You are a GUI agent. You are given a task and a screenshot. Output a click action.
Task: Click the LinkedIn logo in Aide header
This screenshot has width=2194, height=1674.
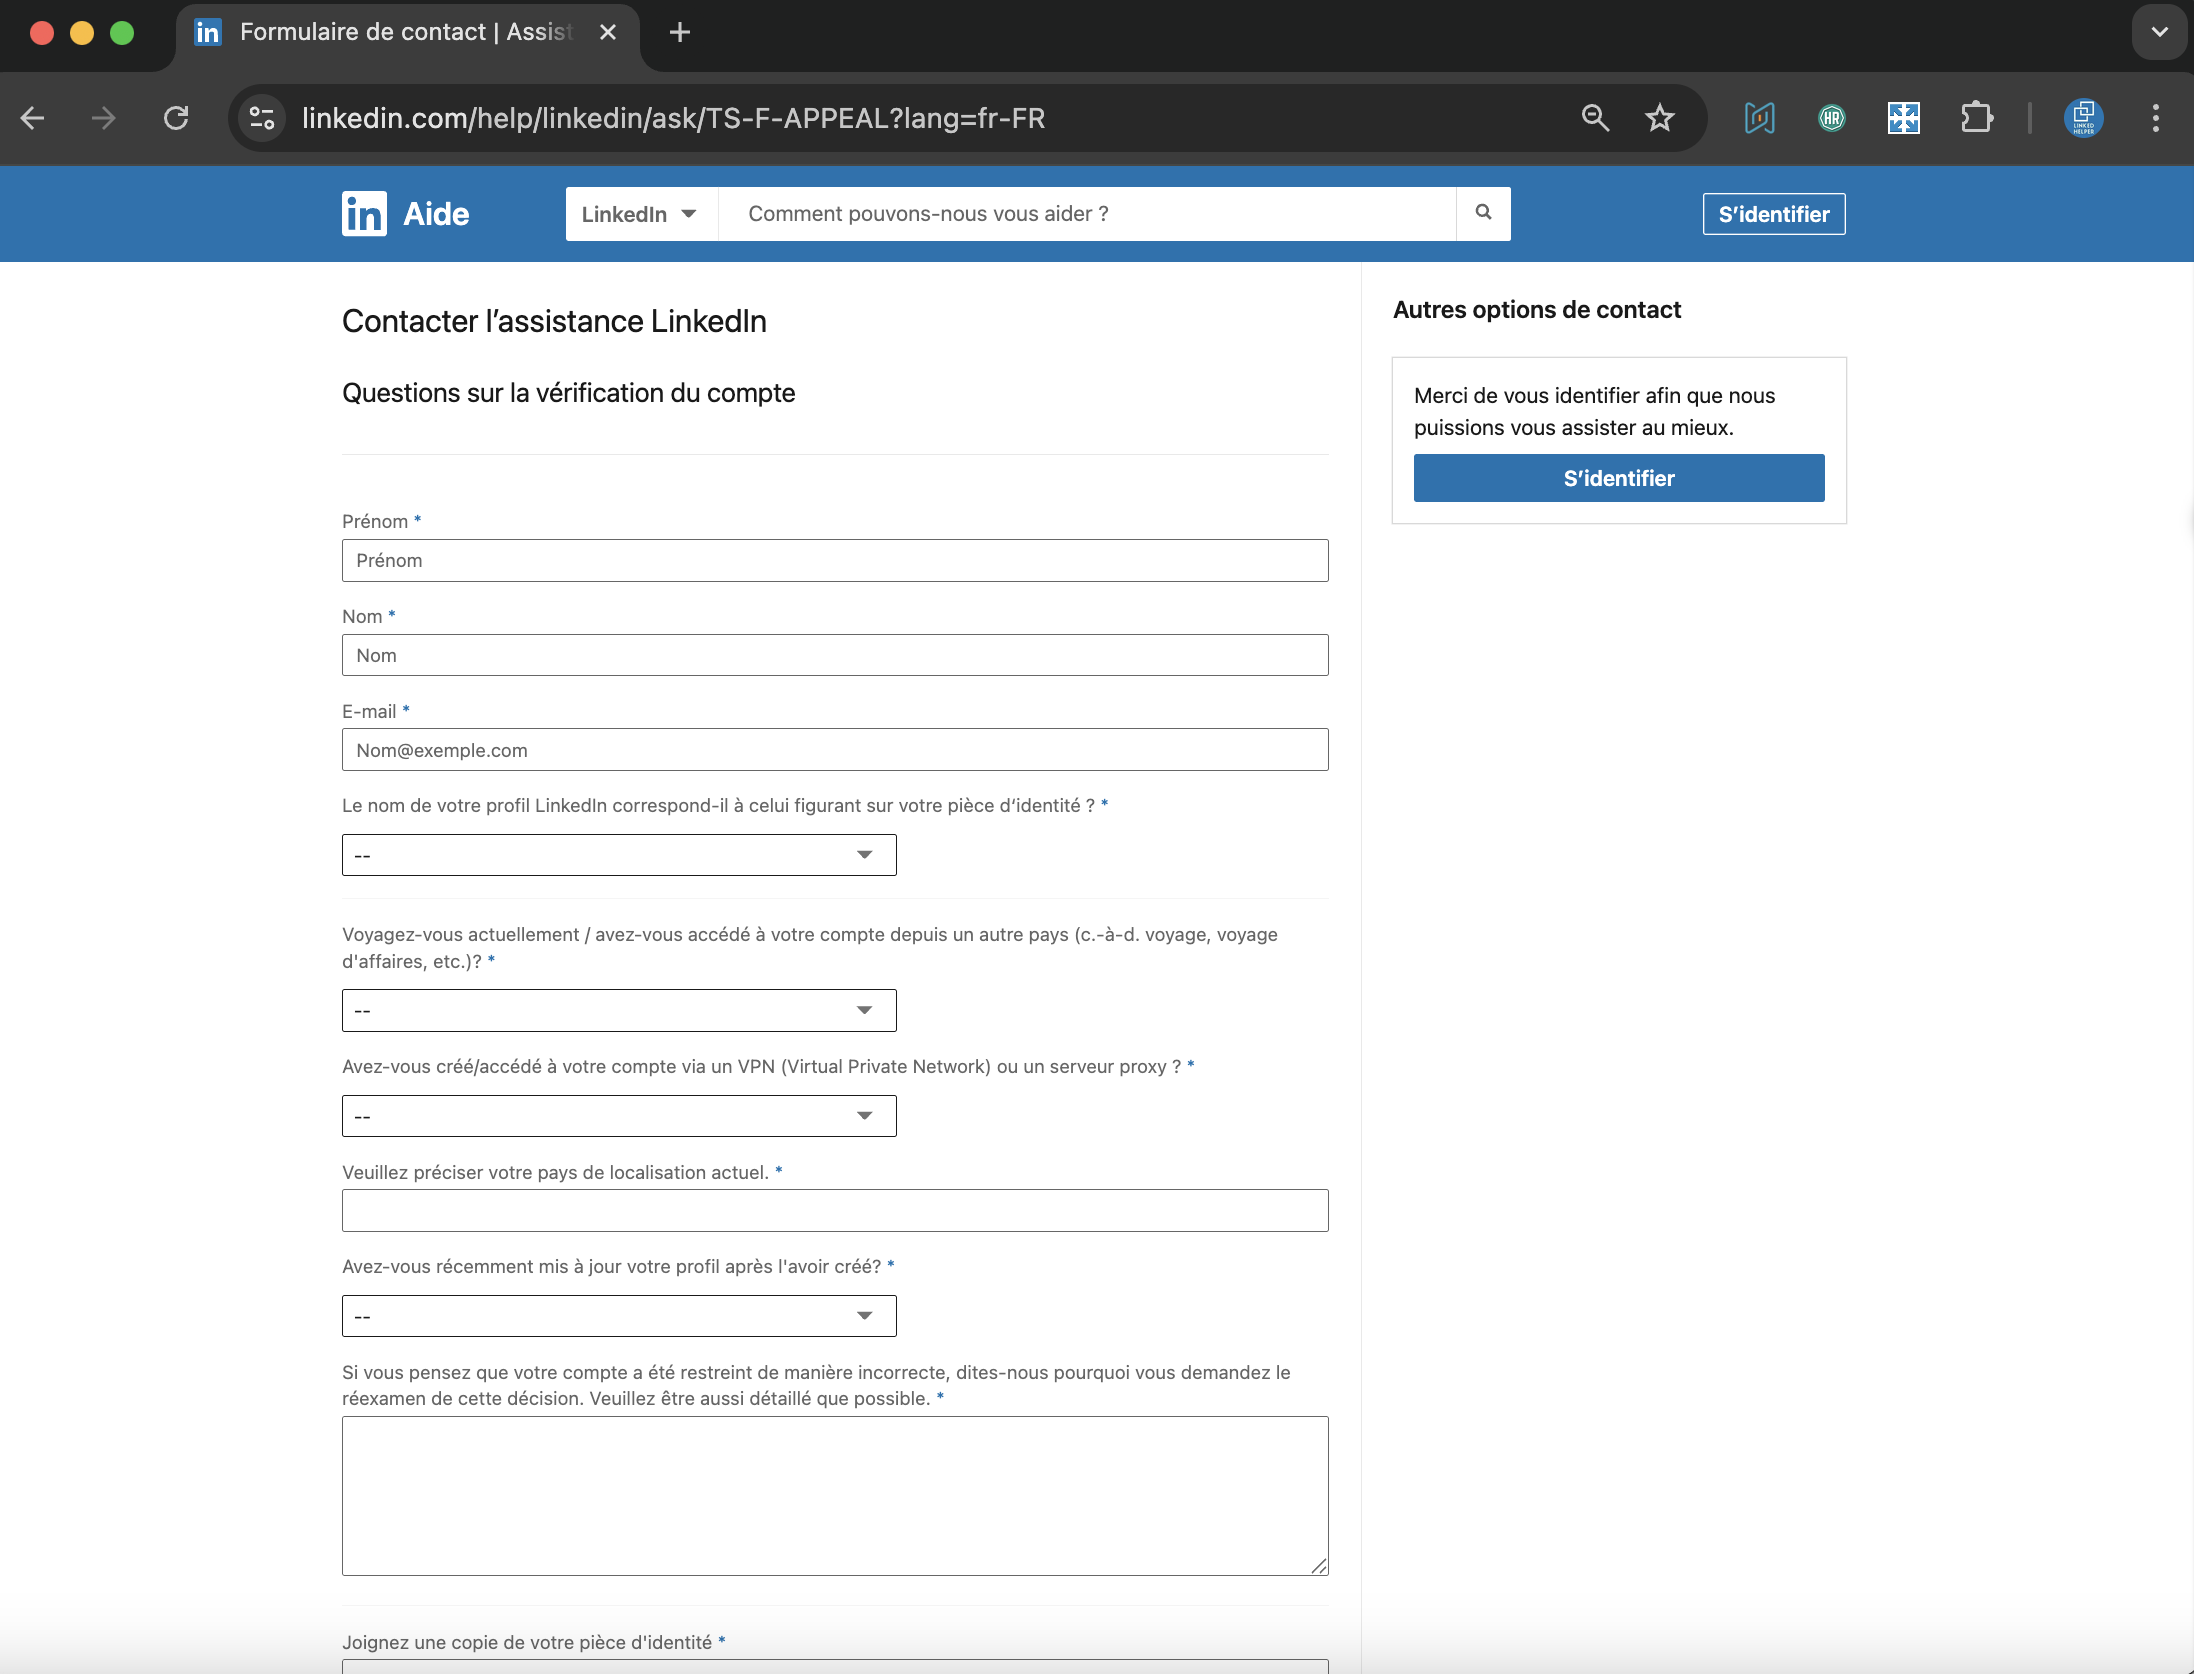[x=364, y=214]
